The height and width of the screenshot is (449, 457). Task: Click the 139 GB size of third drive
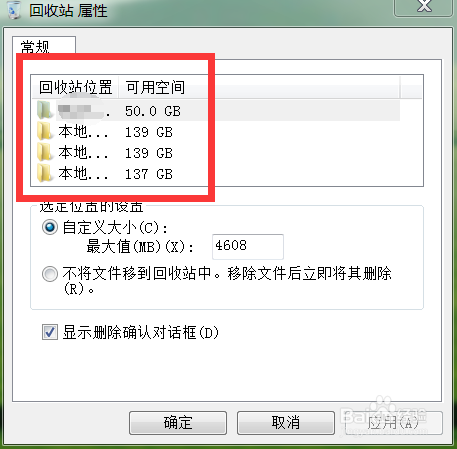[x=149, y=153]
